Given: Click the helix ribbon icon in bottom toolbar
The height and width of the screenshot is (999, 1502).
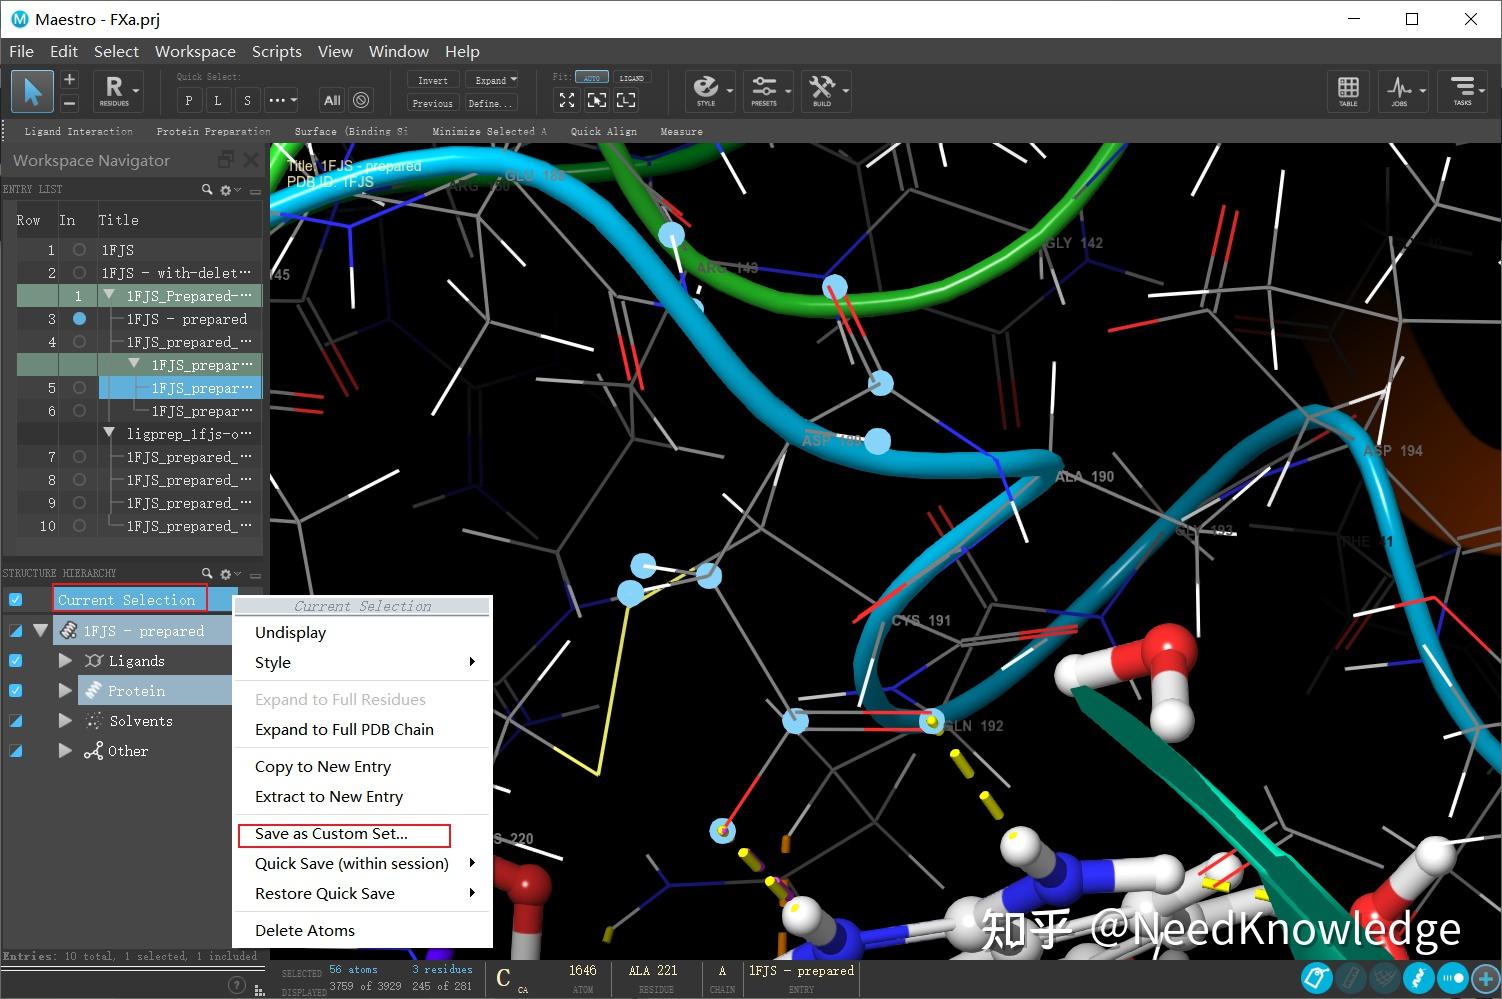Looking at the screenshot, I should click(x=1418, y=978).
